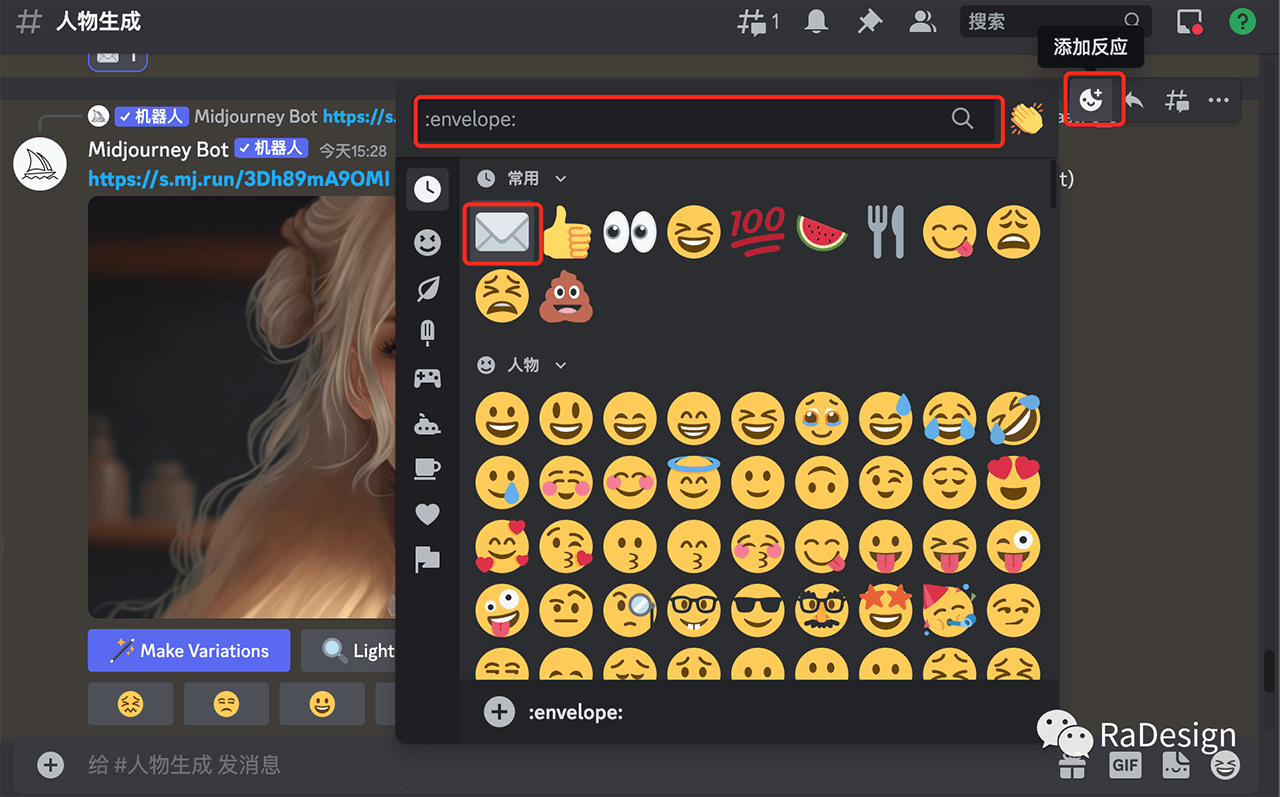Open the https://s.mj.run image link
Screen dimensions: 1280x797
(x=240, y=178)
